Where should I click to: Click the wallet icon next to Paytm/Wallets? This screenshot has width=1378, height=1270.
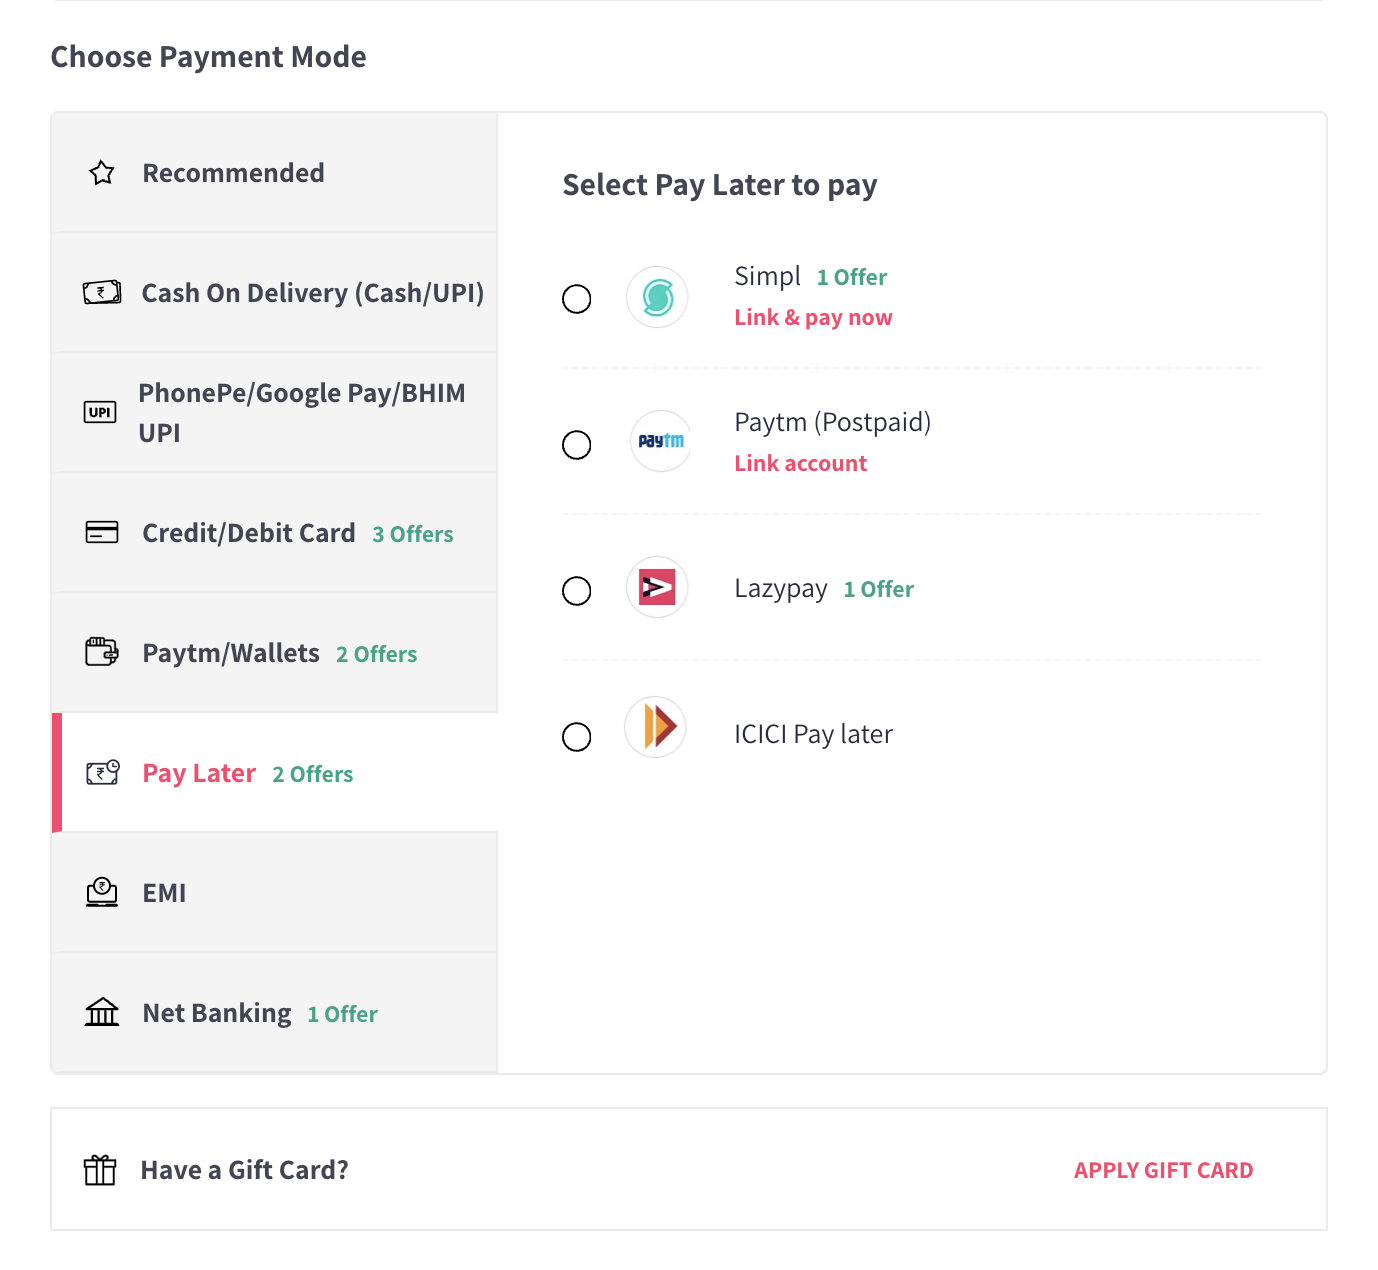click(x=100, y=652)
